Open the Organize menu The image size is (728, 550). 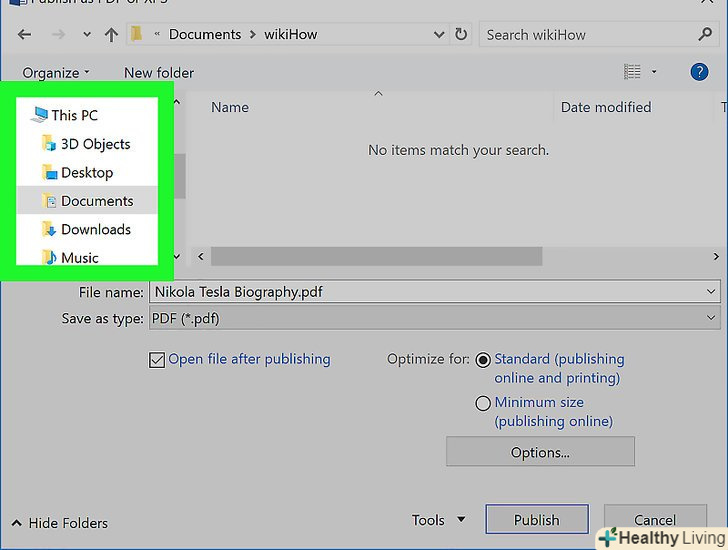pos(56,72)
